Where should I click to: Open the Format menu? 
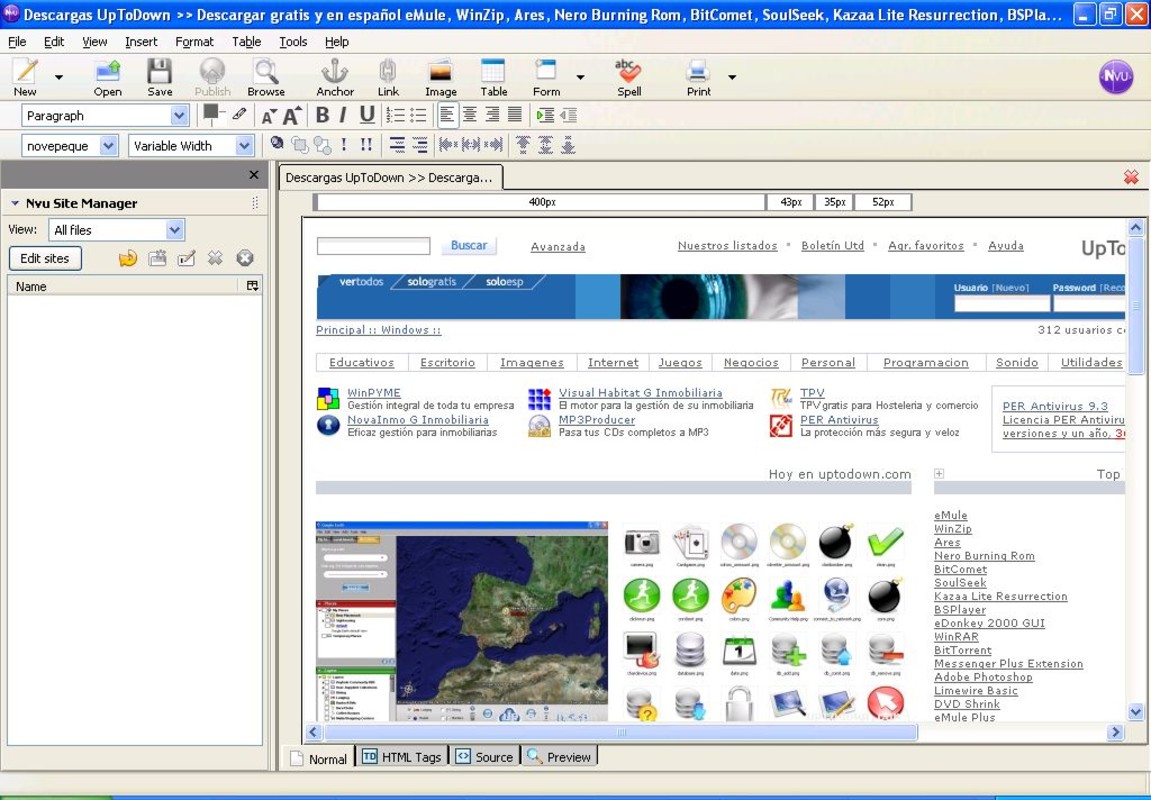(194, 42)
